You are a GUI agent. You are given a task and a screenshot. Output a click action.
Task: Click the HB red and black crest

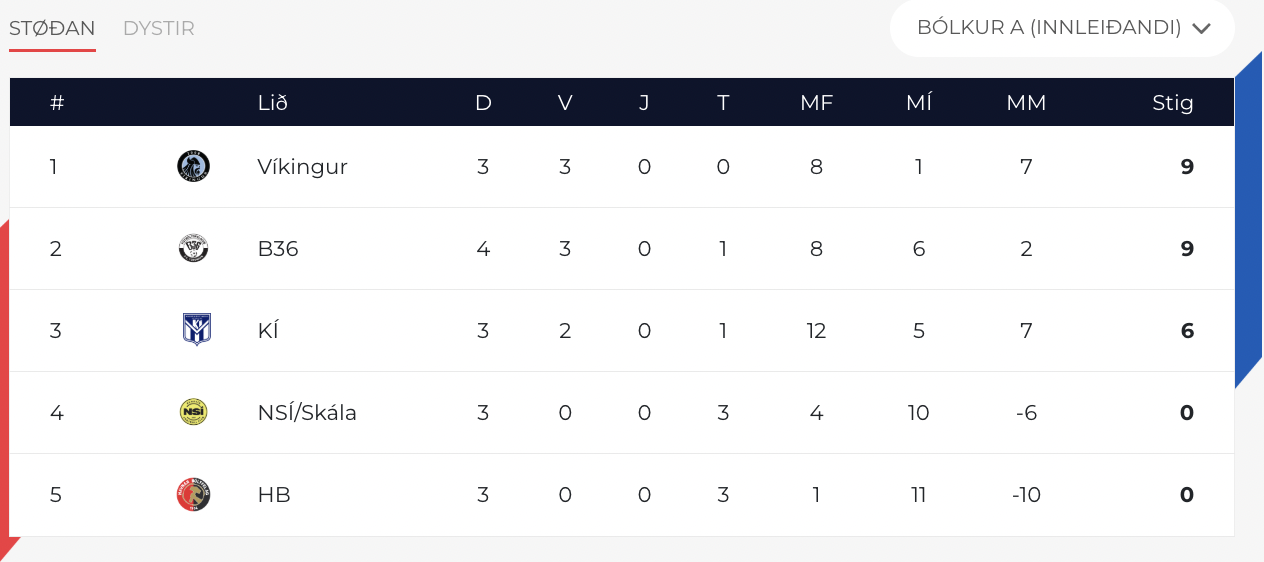coord(193,494)
